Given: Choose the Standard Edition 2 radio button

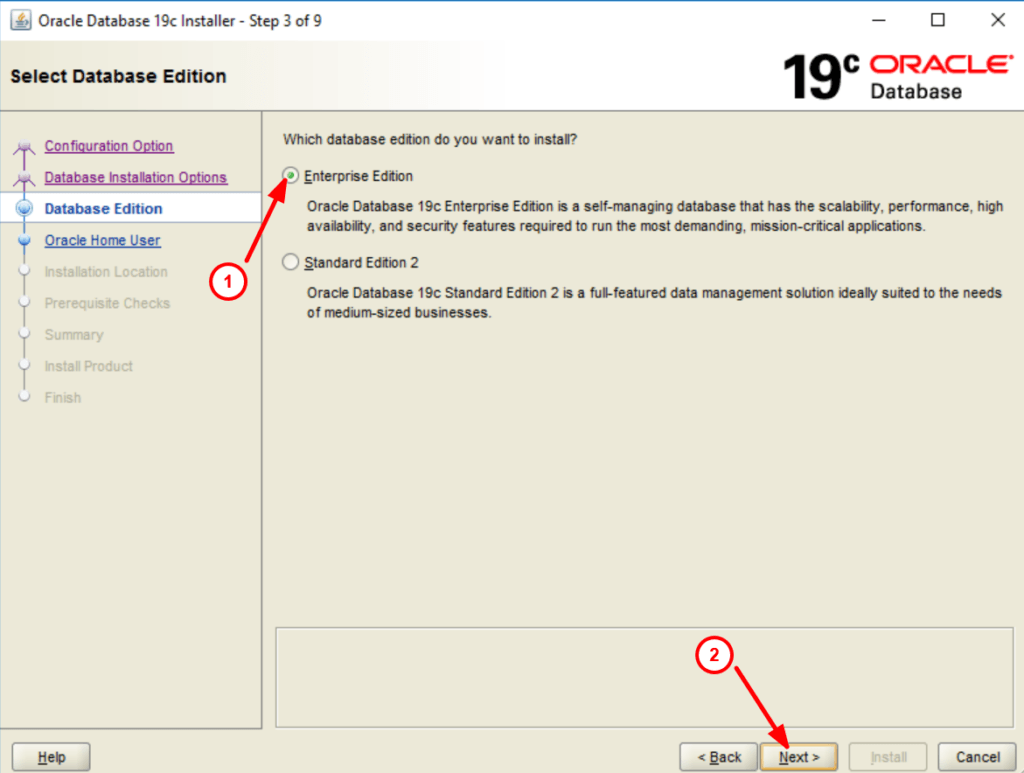Looking at the screenshot, I should point(291,262).
